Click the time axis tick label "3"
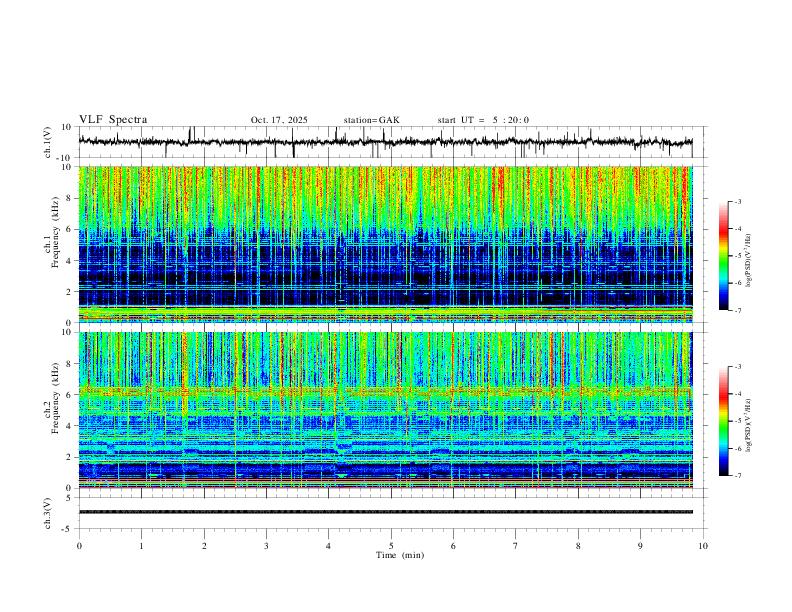Image resolution: width=792 pixels, height=612 pixels. coord(266,546)
